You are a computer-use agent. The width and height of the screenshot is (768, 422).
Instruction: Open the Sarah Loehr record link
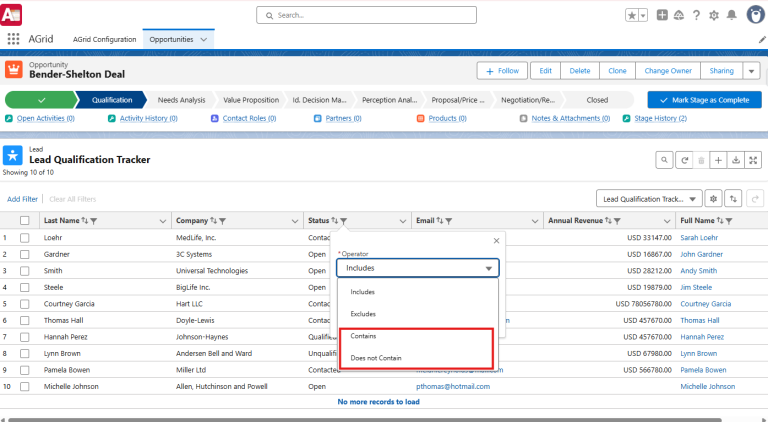click(x=699, y=237)
